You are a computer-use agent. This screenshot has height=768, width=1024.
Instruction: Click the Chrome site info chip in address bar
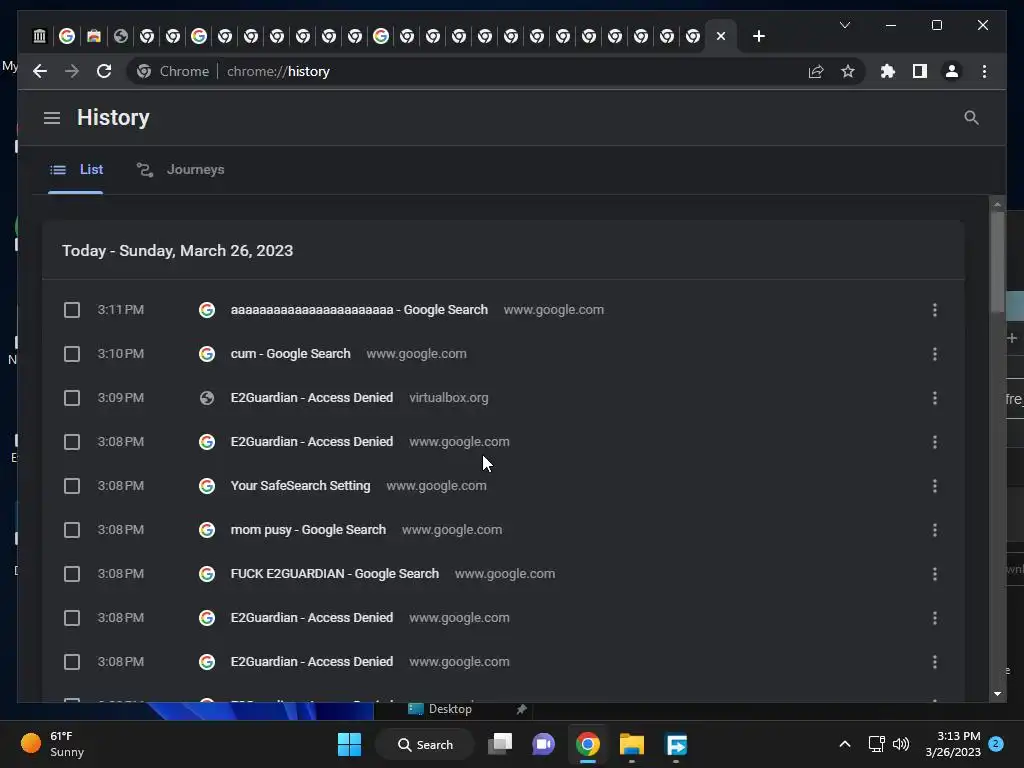click(x=173, y=71)
